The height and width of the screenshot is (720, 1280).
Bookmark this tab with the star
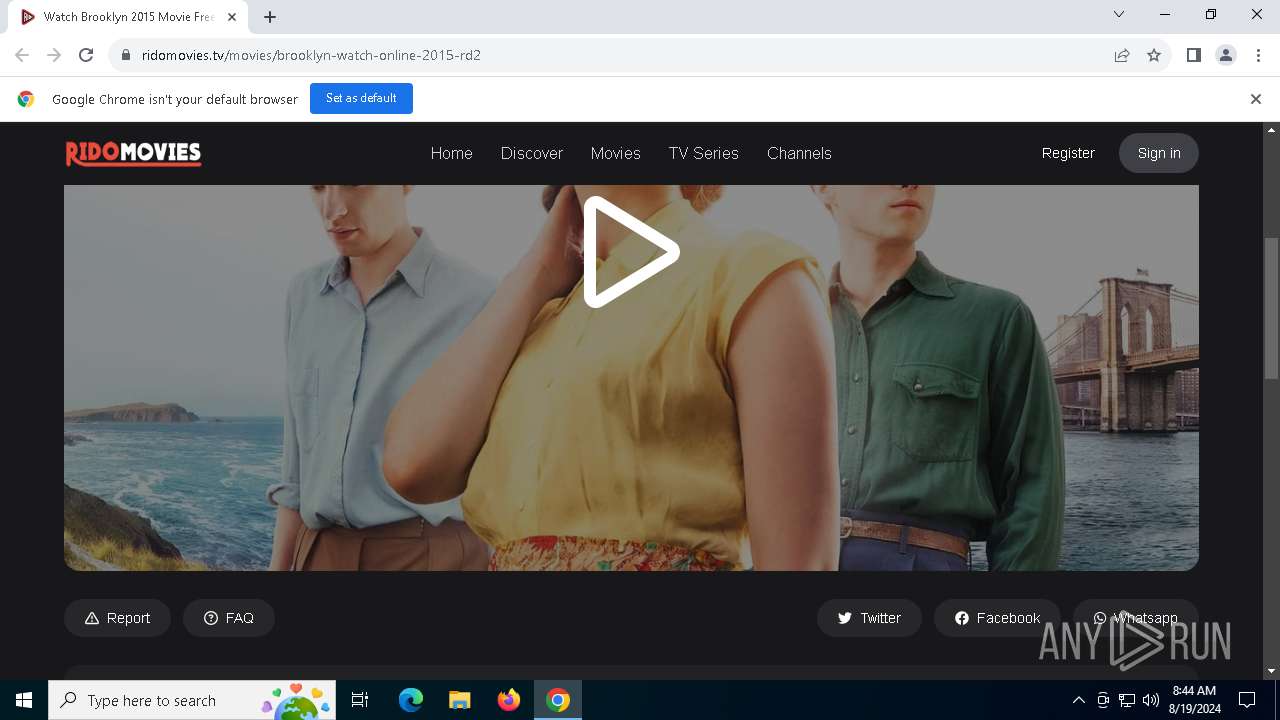point(1154,55)
